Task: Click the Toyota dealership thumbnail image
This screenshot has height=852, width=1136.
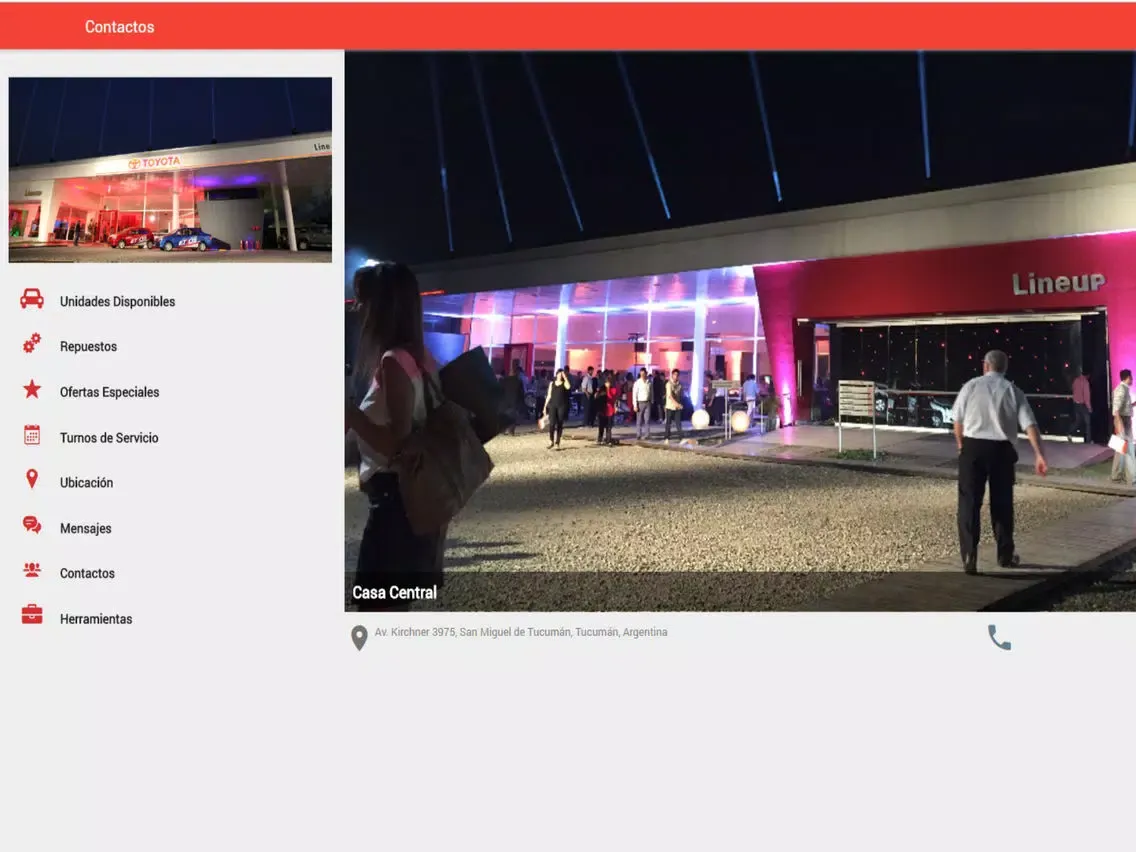Action: [x=170, y=170]
